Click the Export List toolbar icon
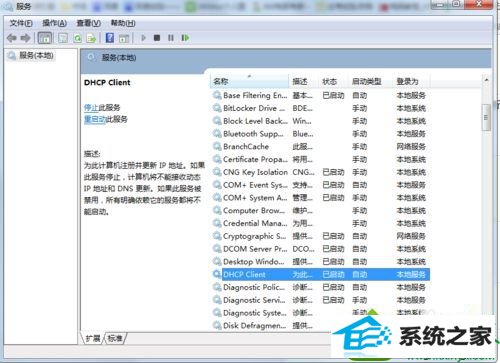This screenshot has height=363, width=500. pyautogui.click(x=91, y=38)
